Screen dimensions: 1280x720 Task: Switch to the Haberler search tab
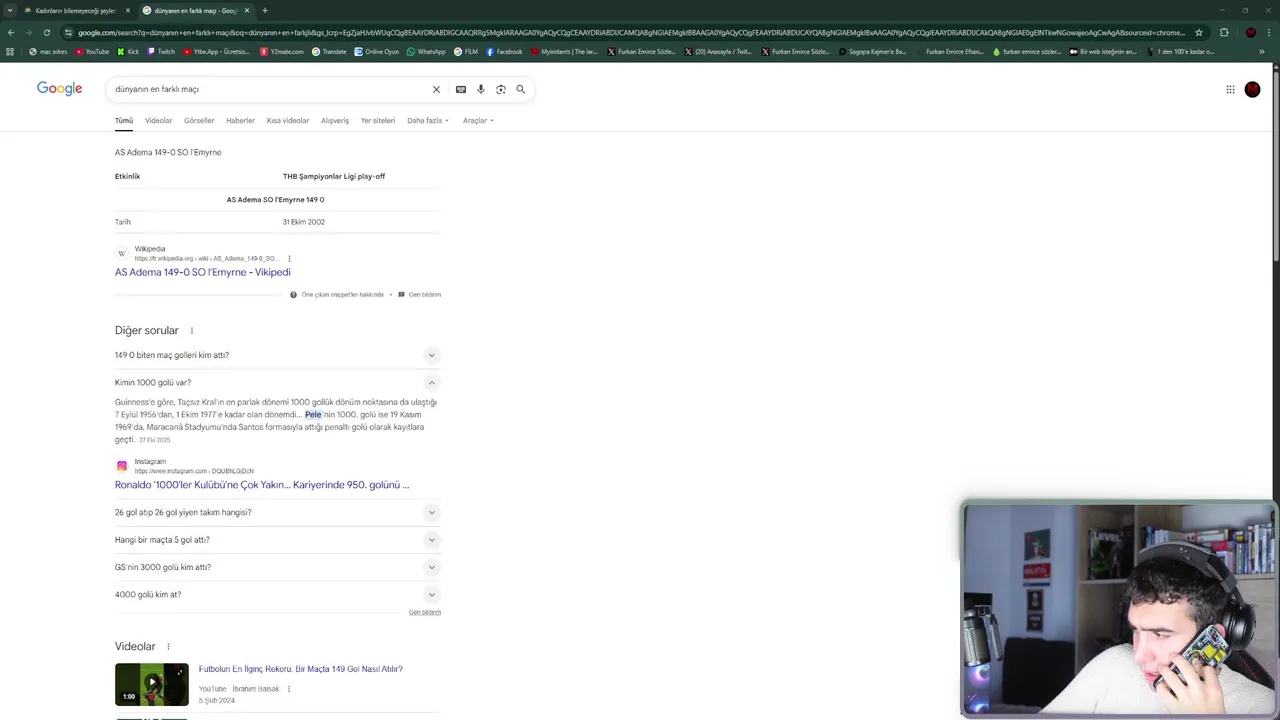[x=240, y=120]
